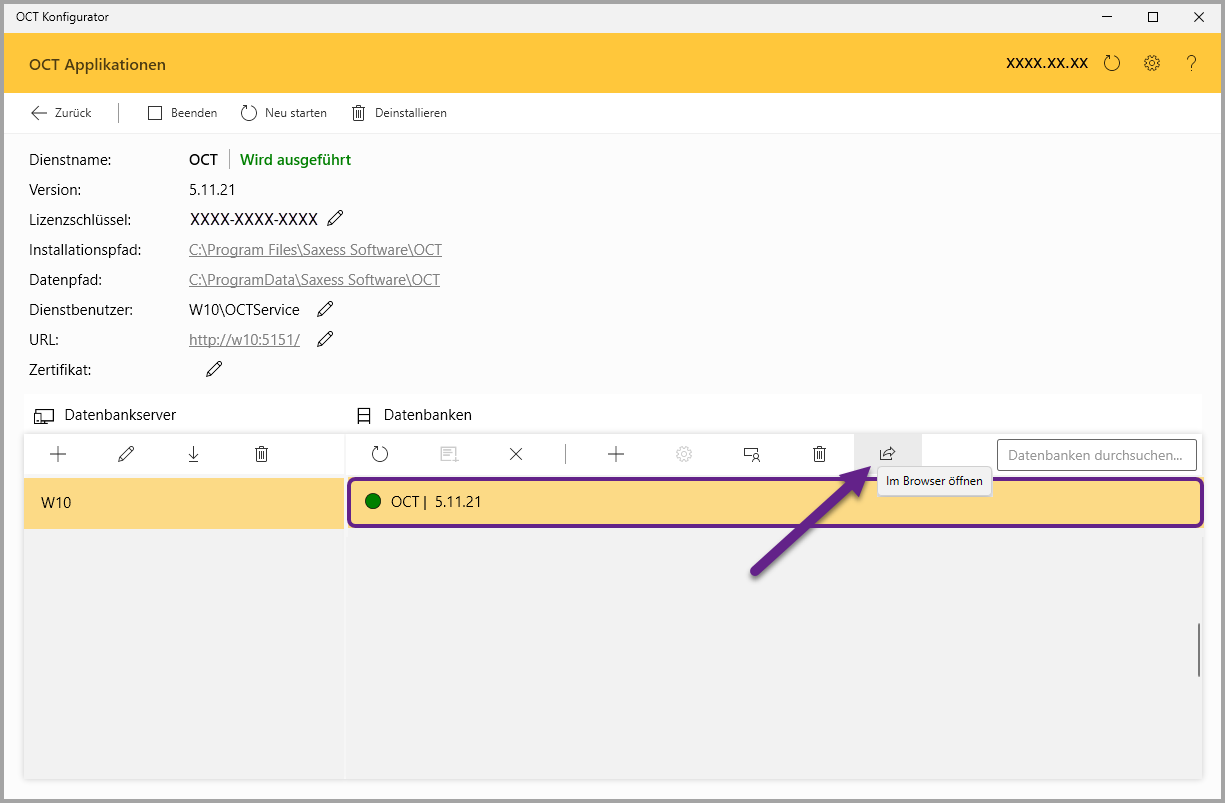Open the http://w10:5151/ URL link

pyautogui.click(x=244, y=340)
